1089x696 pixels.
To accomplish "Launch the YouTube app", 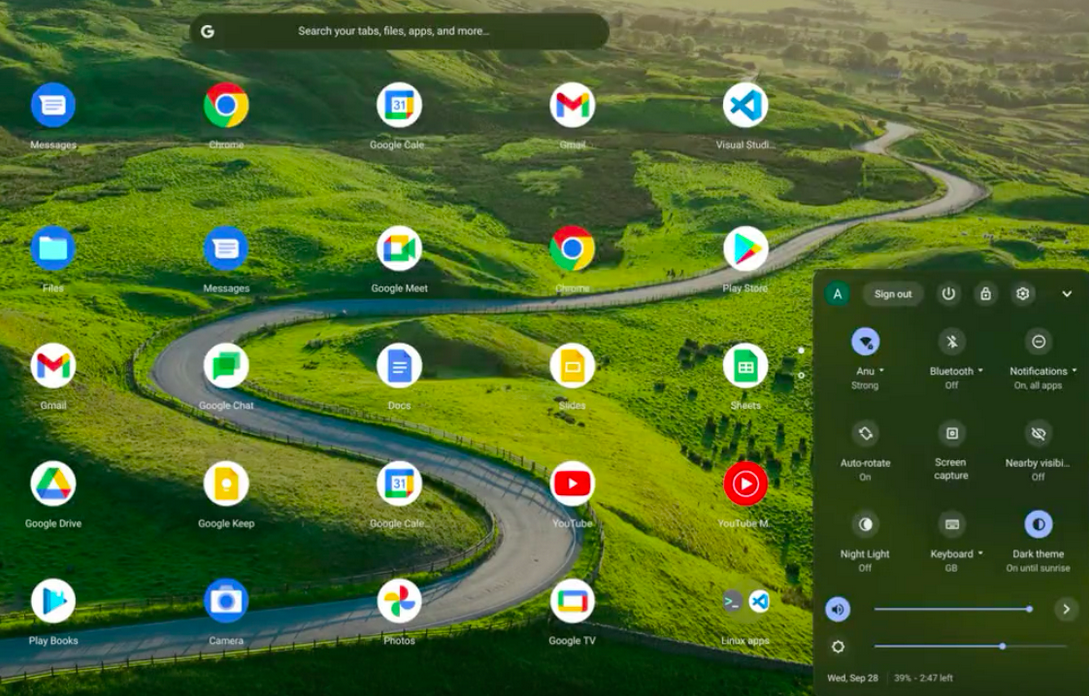I will click(572, 483).
